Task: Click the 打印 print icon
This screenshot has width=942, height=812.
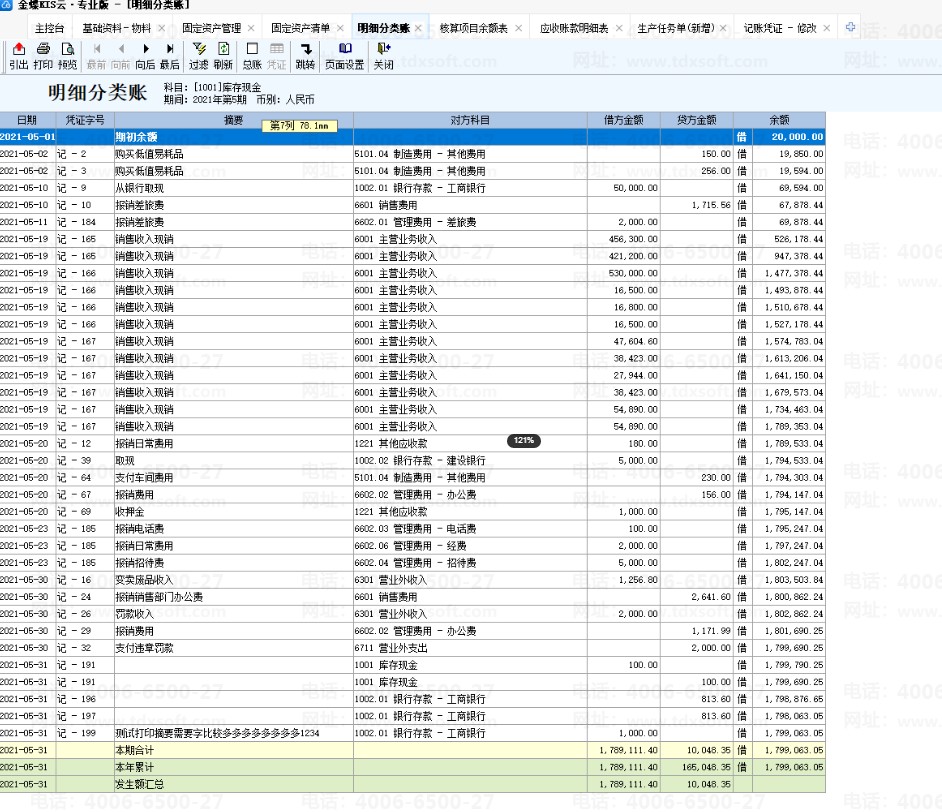Action: 43,56
